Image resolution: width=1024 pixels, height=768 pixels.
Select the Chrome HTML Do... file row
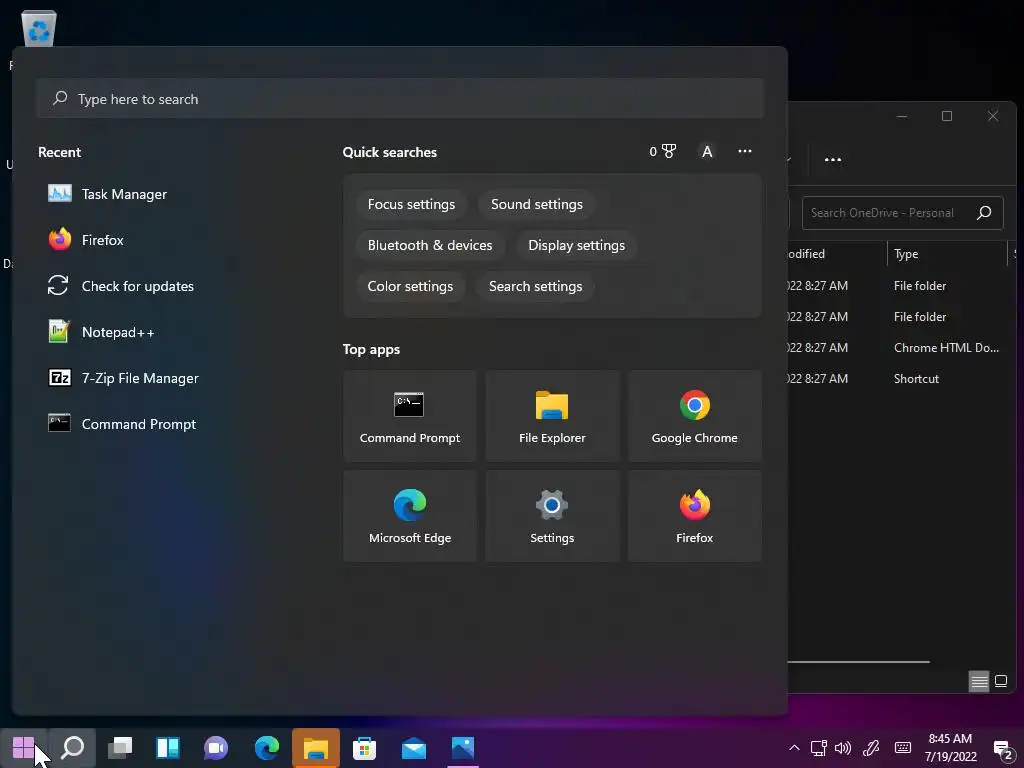point(901,347)
